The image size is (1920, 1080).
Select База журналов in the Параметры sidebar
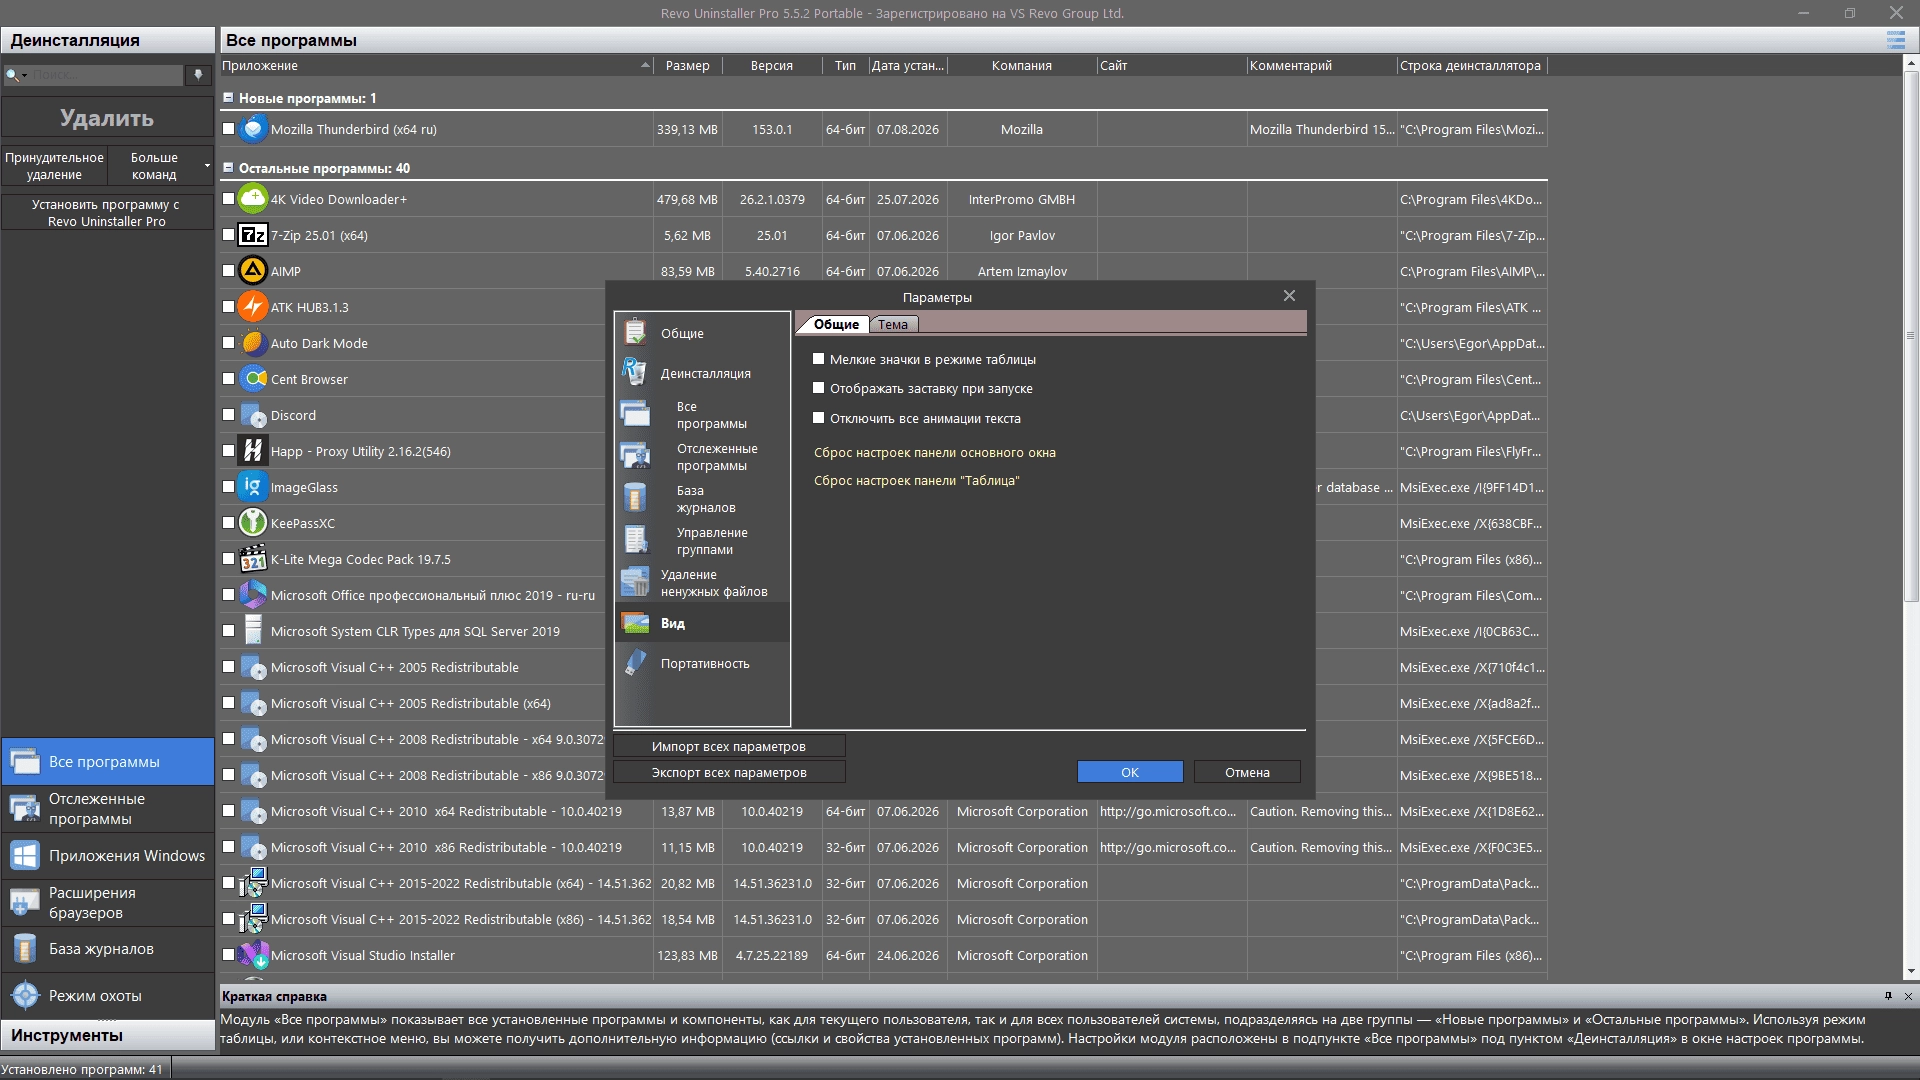702,499
